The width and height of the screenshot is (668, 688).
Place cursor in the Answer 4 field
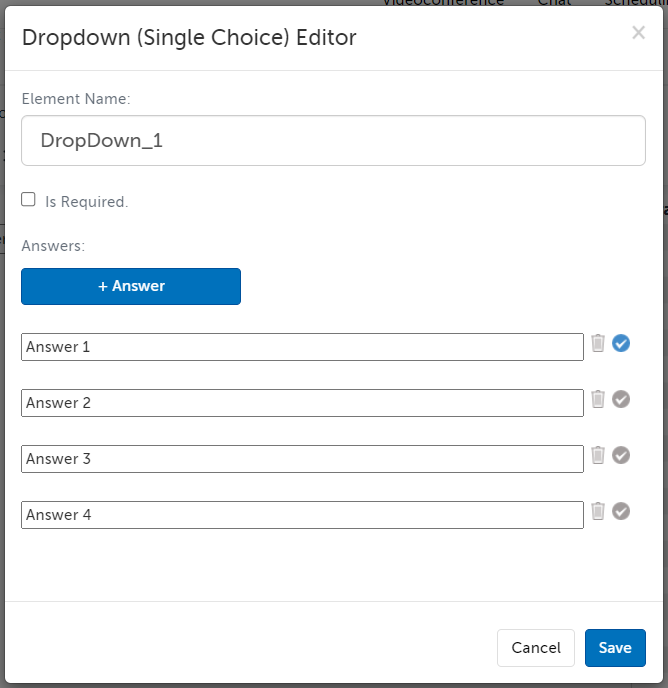click(302, 515)
